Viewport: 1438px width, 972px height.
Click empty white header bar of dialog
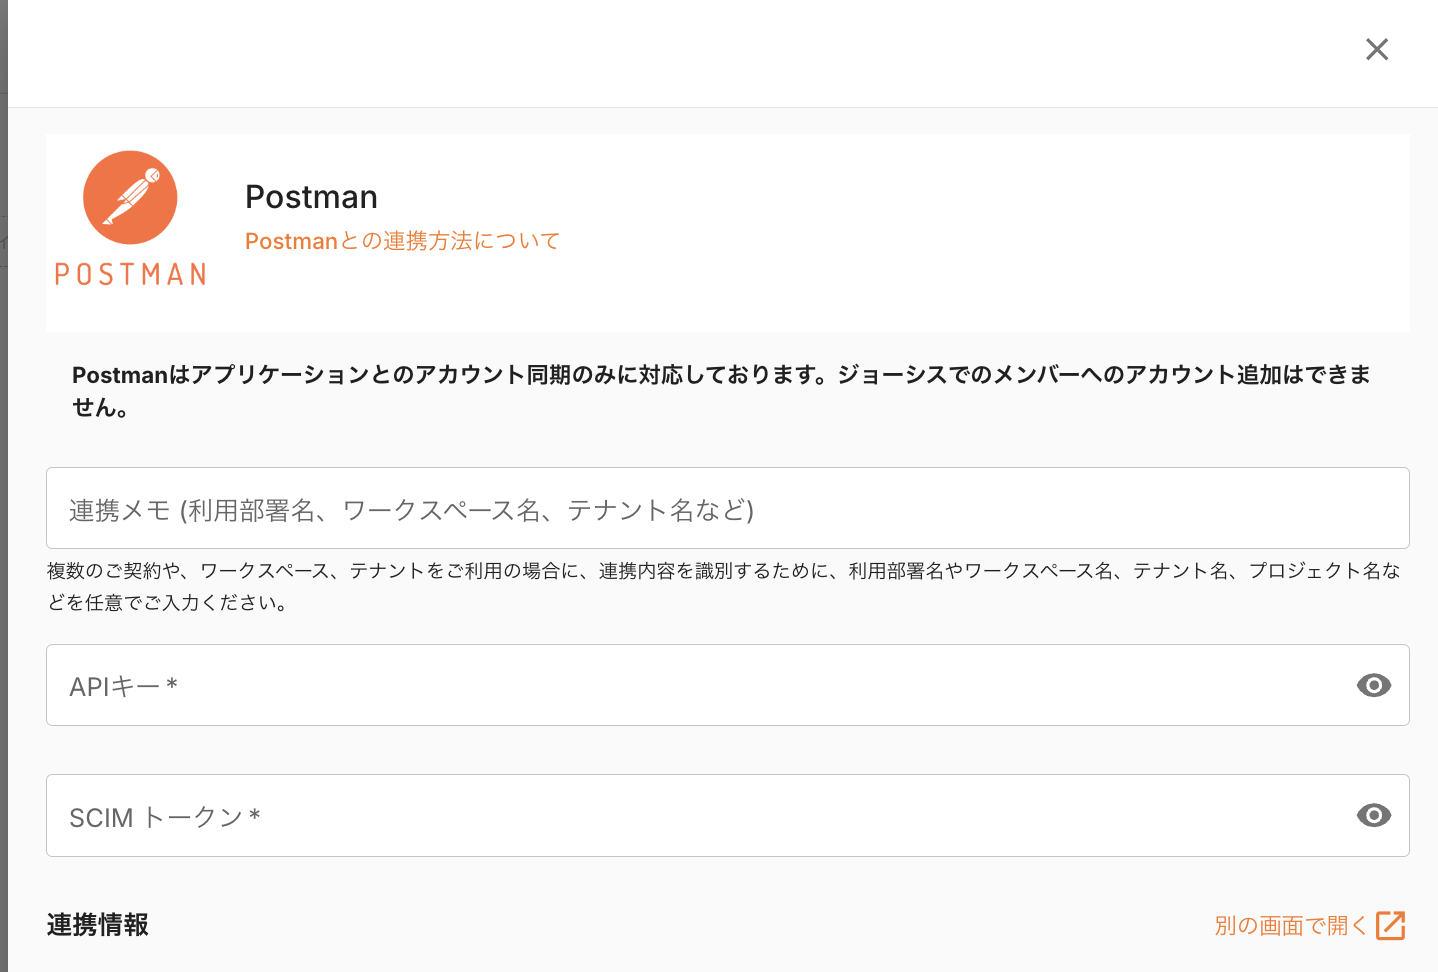tap(700, 52)
